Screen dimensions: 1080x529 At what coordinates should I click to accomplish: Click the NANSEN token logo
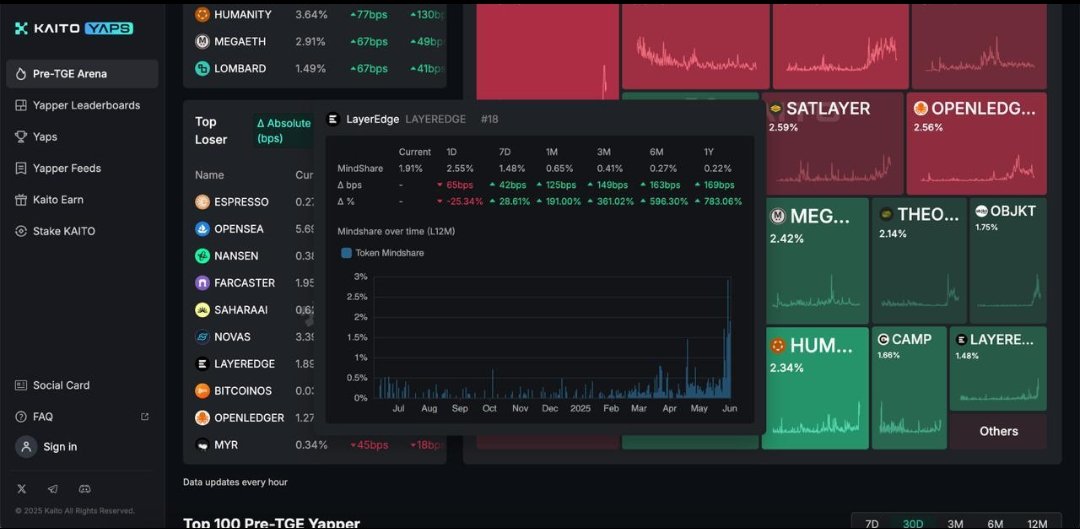click(x=202, y=256)
